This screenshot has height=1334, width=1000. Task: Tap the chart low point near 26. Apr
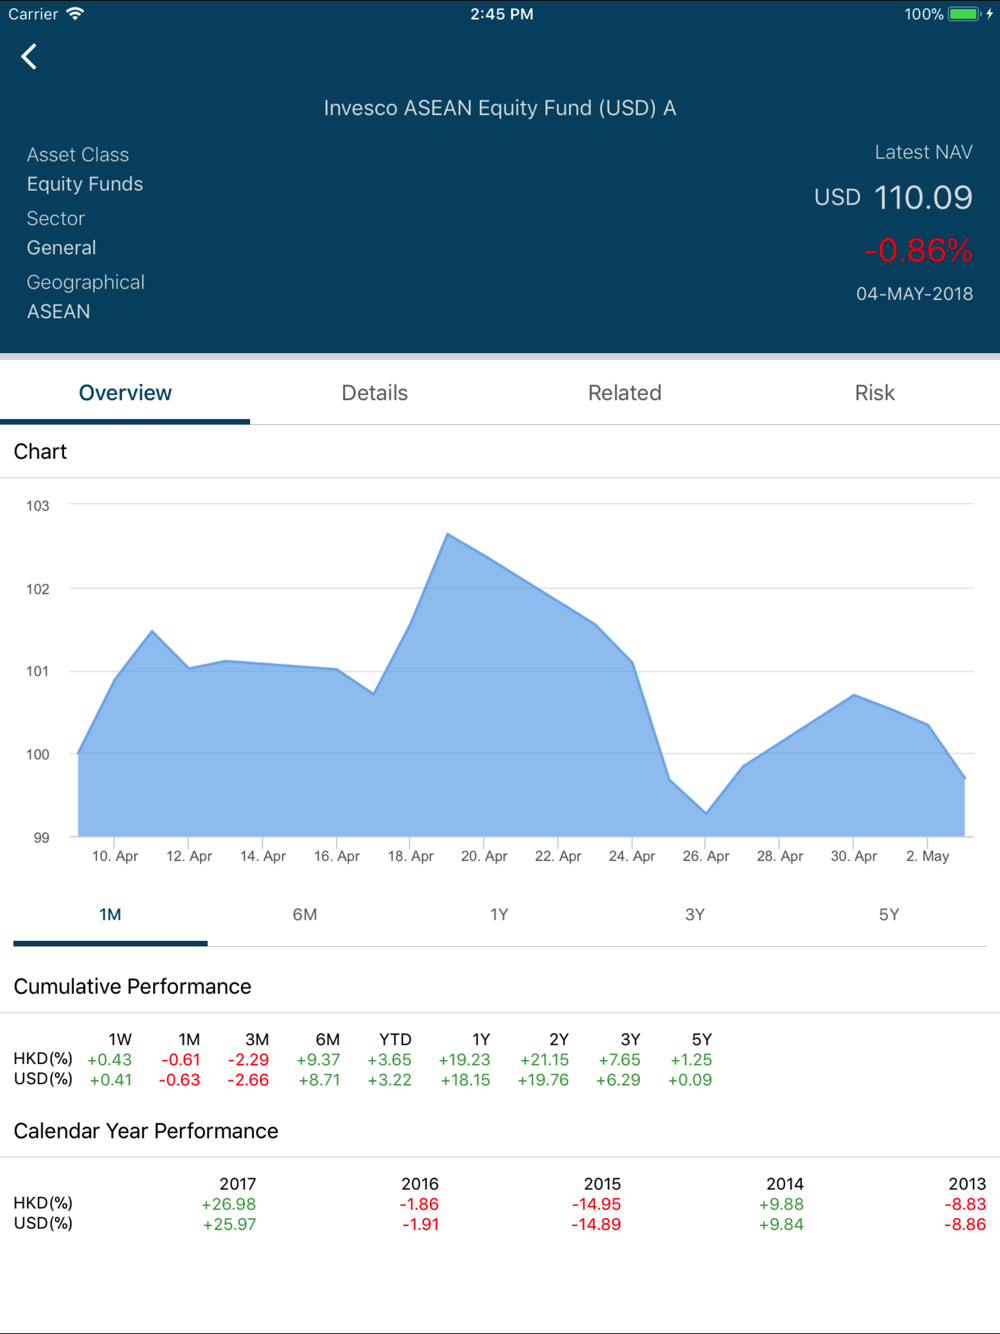[706, 812]
